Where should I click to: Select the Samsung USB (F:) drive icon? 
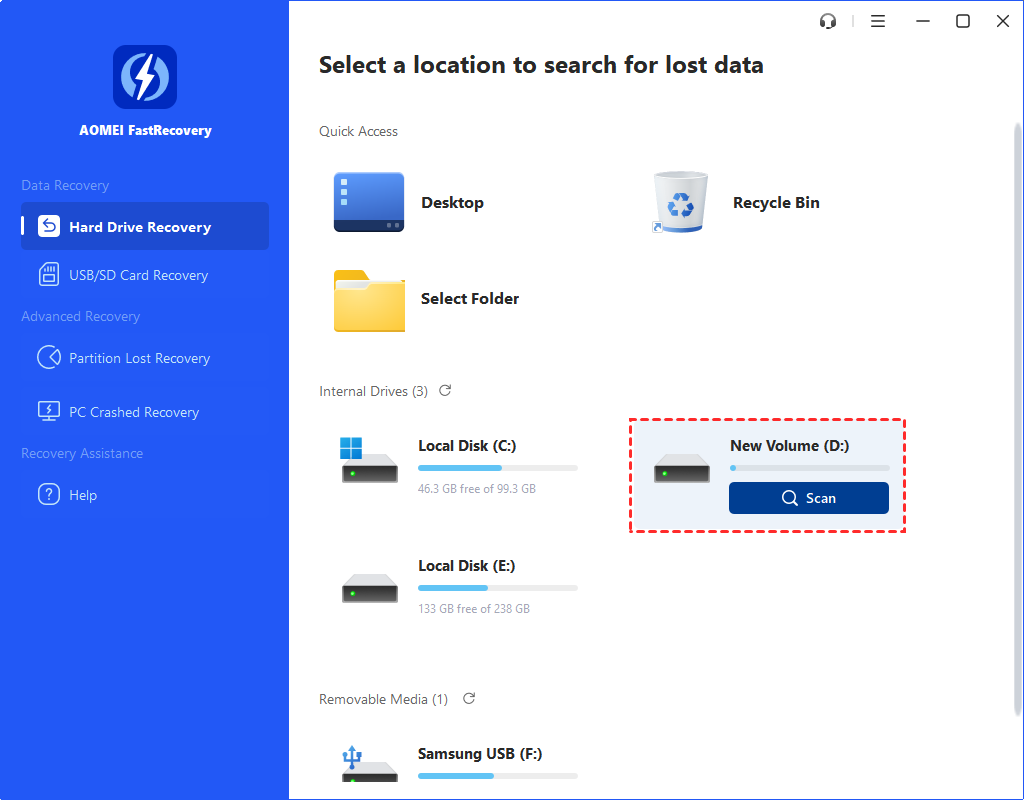tap(370, 764)
